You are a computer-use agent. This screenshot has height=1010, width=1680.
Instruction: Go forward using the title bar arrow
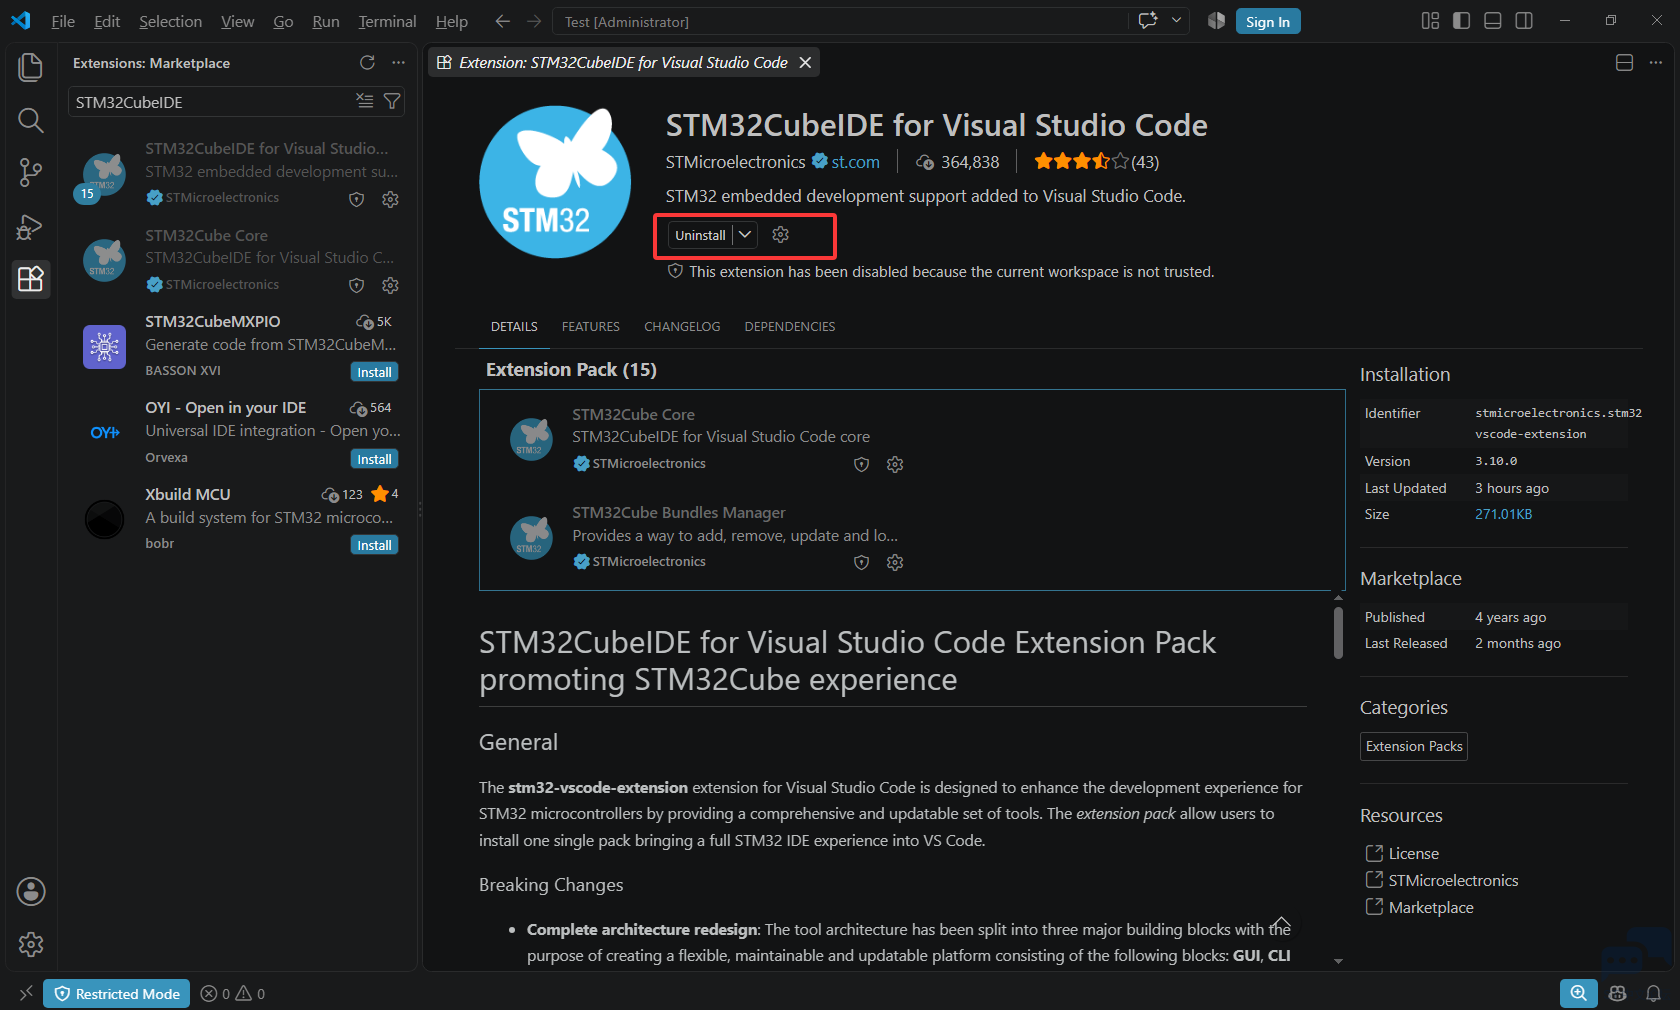pyautogui.click(x=534, y=21)
